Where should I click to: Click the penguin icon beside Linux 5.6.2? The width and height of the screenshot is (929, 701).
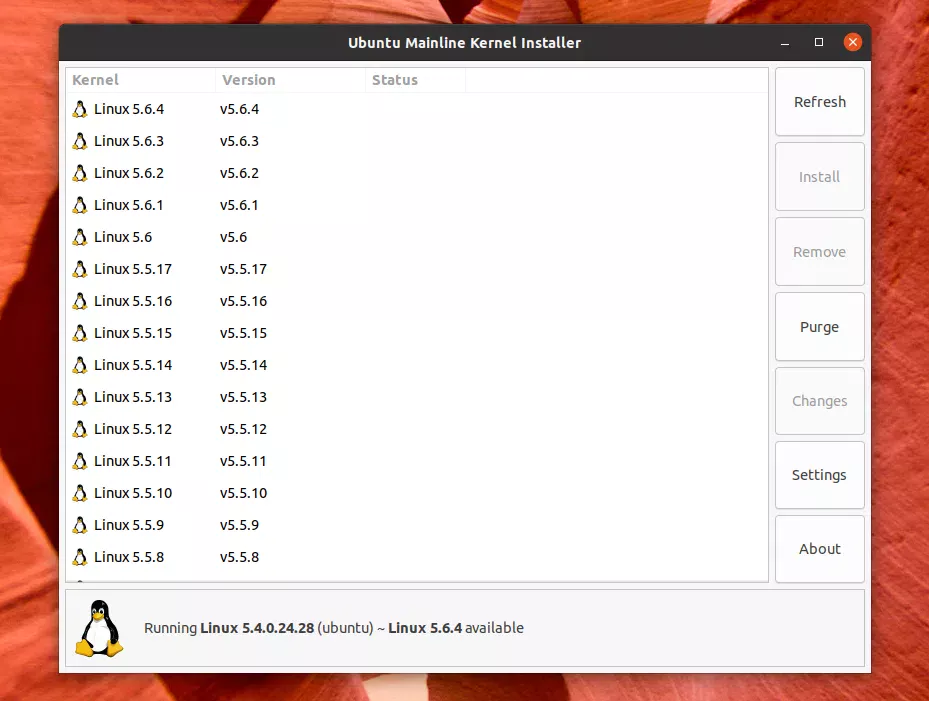(80, 173)
